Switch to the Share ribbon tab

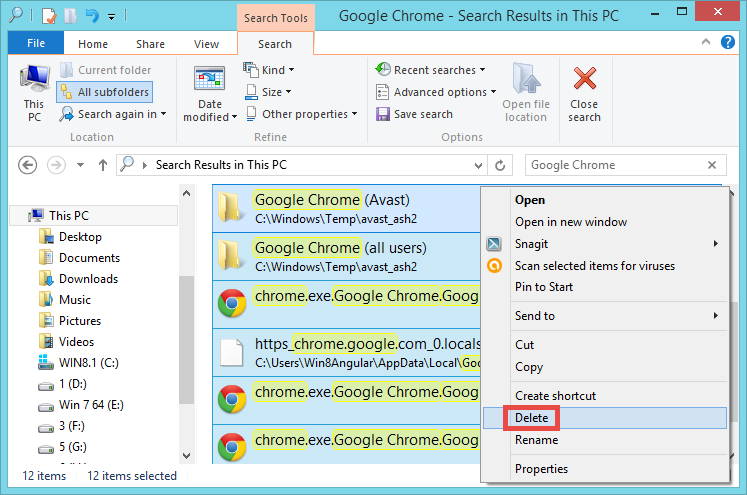(x=151, y=44)
